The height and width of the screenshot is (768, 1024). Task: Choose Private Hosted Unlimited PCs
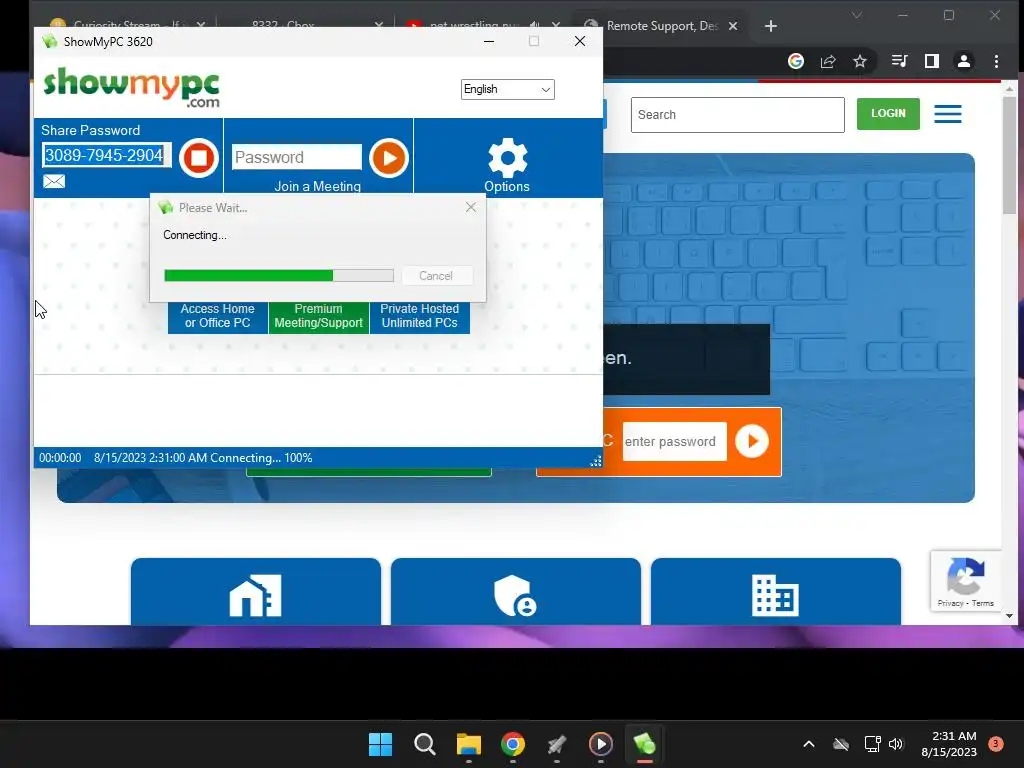click(x=420, y=316)
